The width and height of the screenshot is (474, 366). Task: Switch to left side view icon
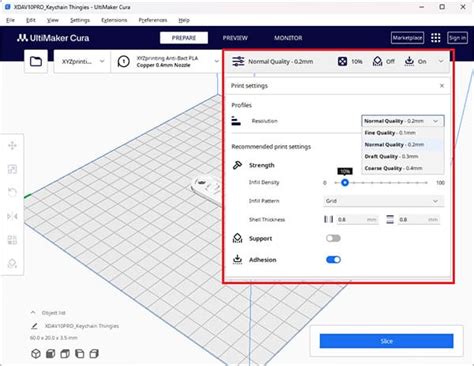(x=80, y=354)
